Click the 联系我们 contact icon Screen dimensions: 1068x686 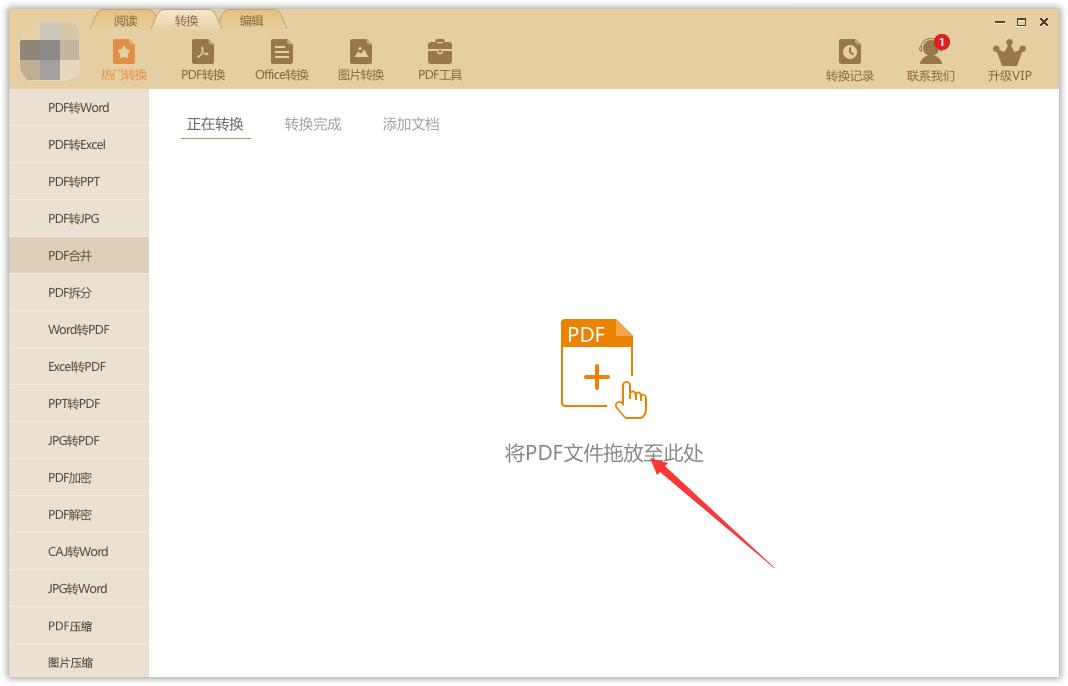point(931,56)
